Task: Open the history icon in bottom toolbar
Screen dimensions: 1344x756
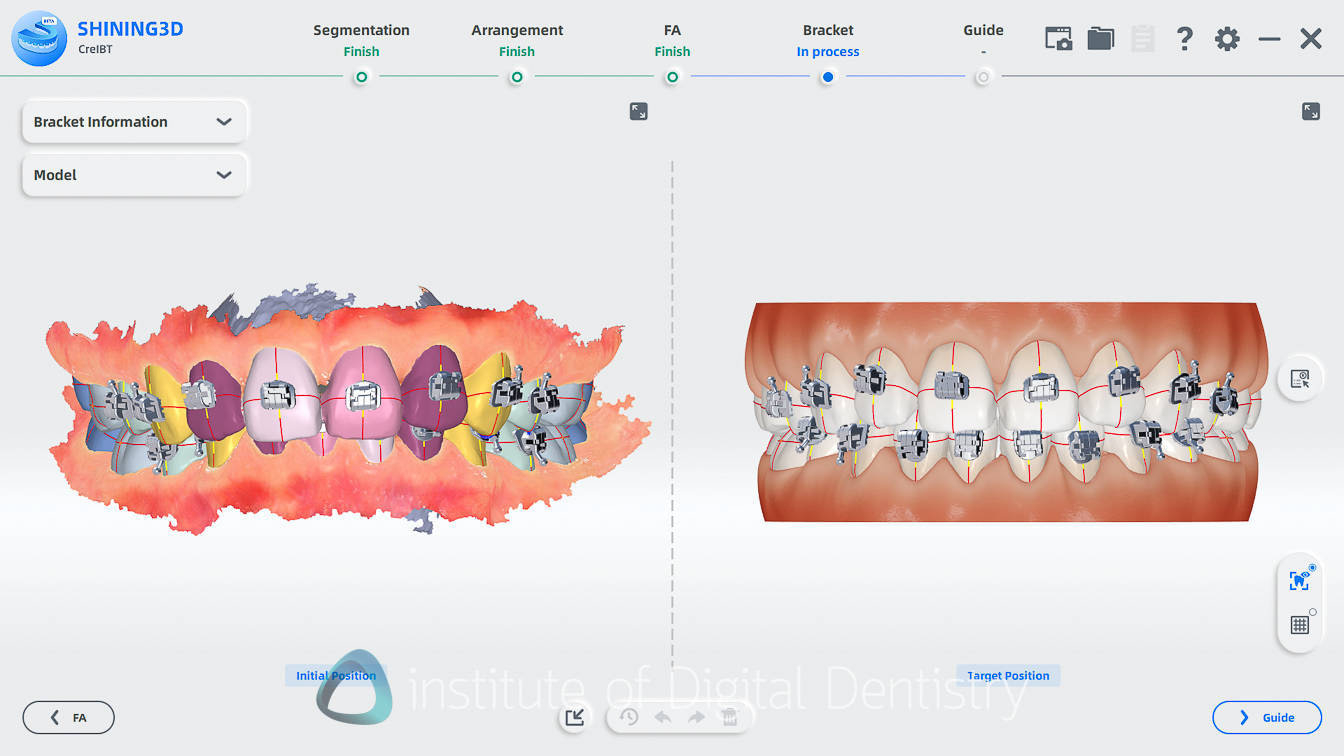Action: [x=629, y=717]
